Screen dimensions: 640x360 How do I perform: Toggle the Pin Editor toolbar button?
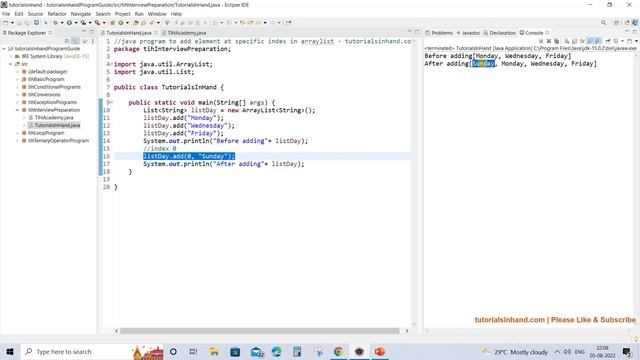[289, 23]
